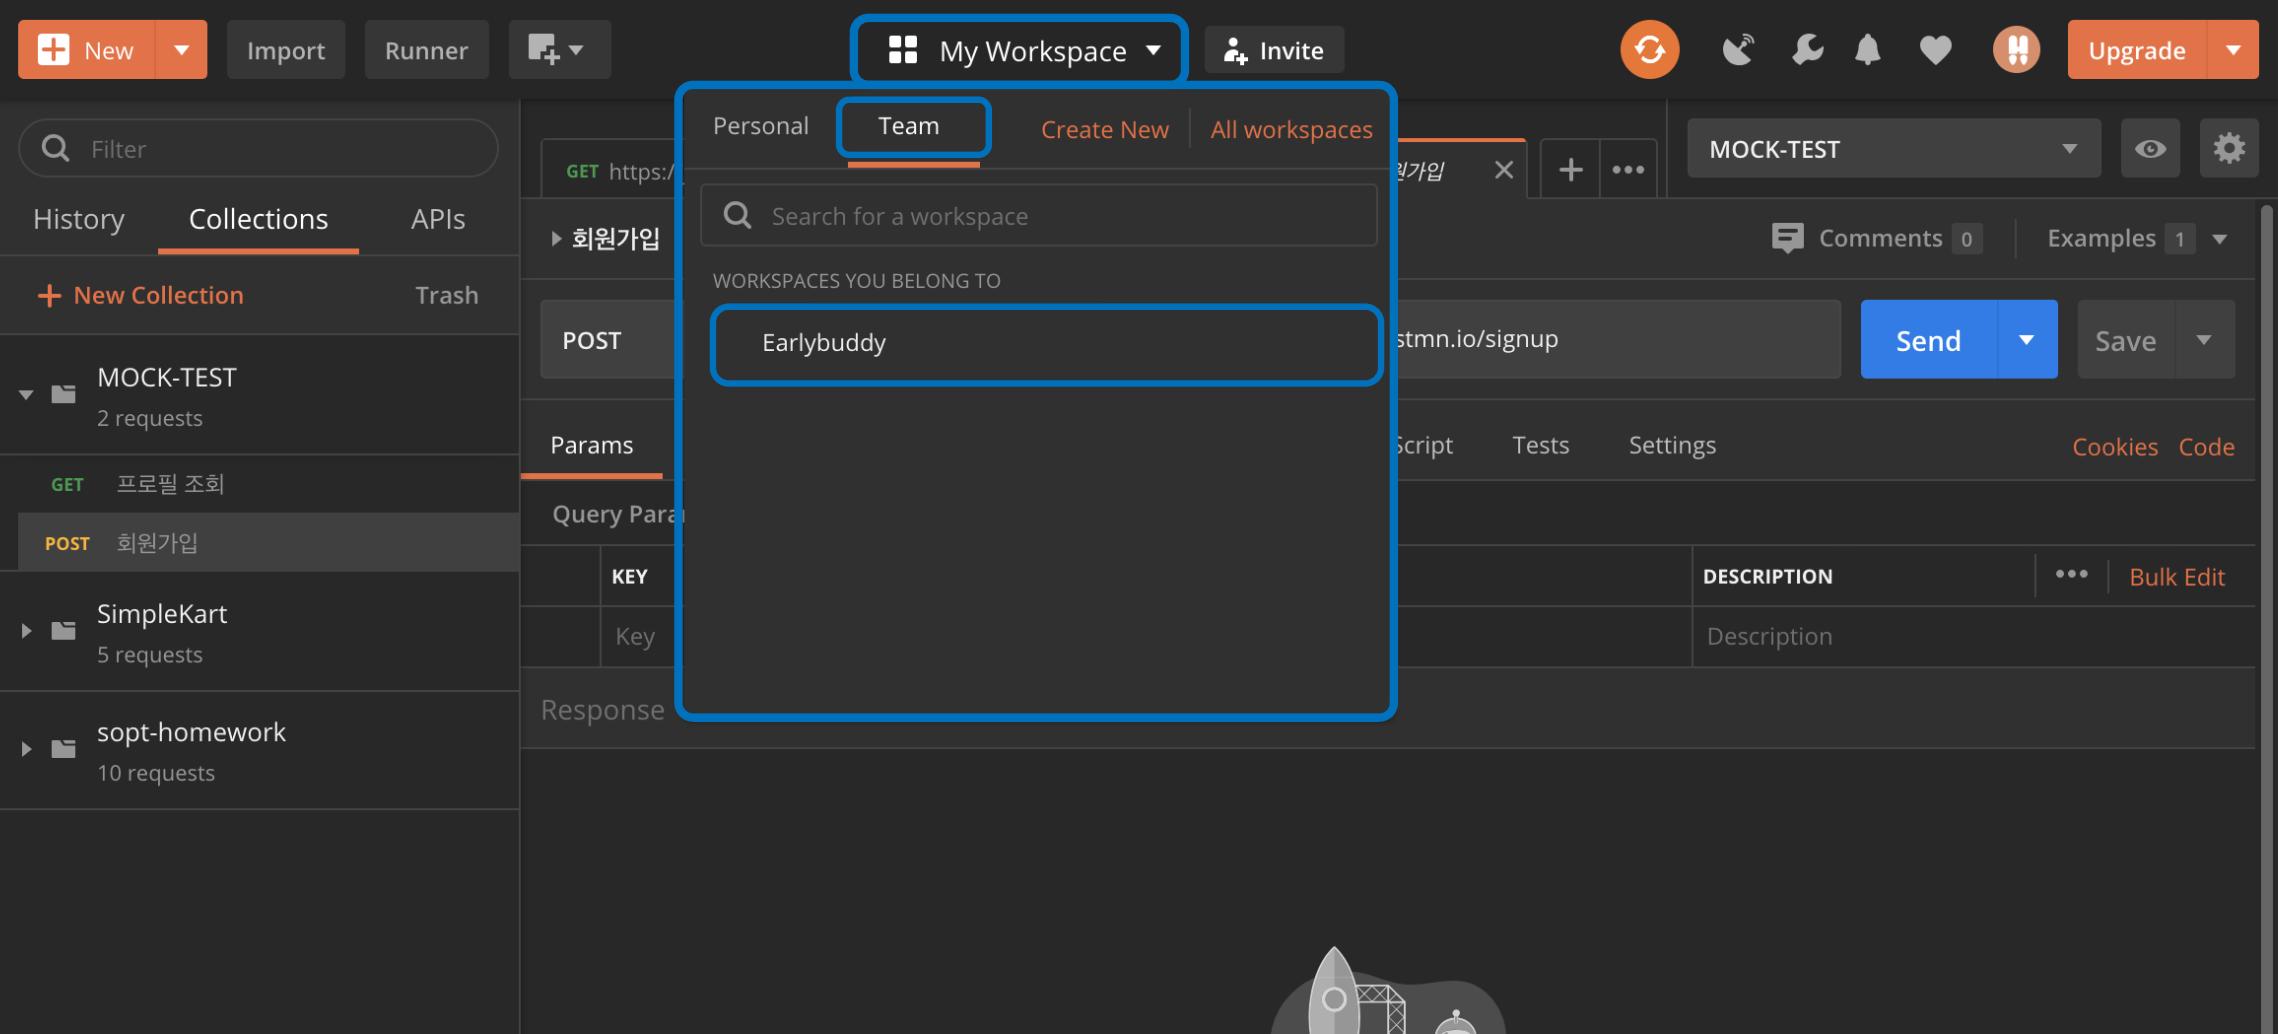This screenshot has height=1034, width=2278.
Task: Expand the SimpleKart collection
Action: point(26,631)
